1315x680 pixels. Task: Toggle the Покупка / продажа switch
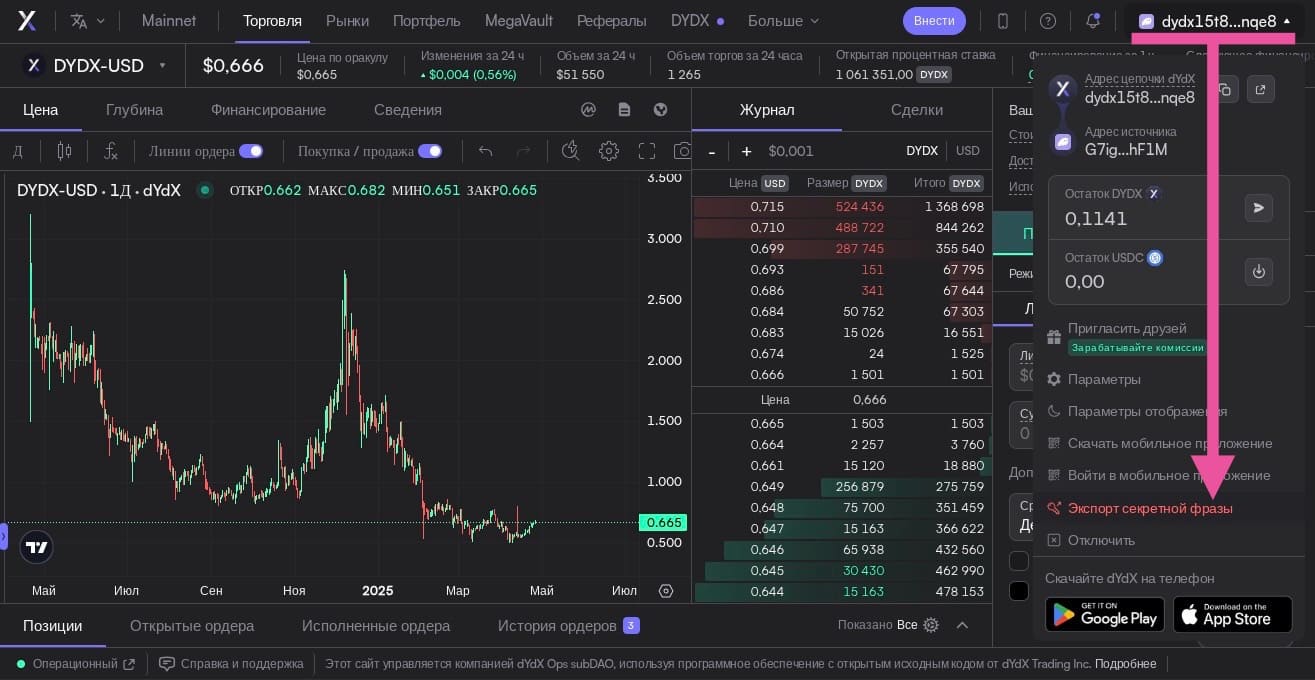click(x=430, y=151)
